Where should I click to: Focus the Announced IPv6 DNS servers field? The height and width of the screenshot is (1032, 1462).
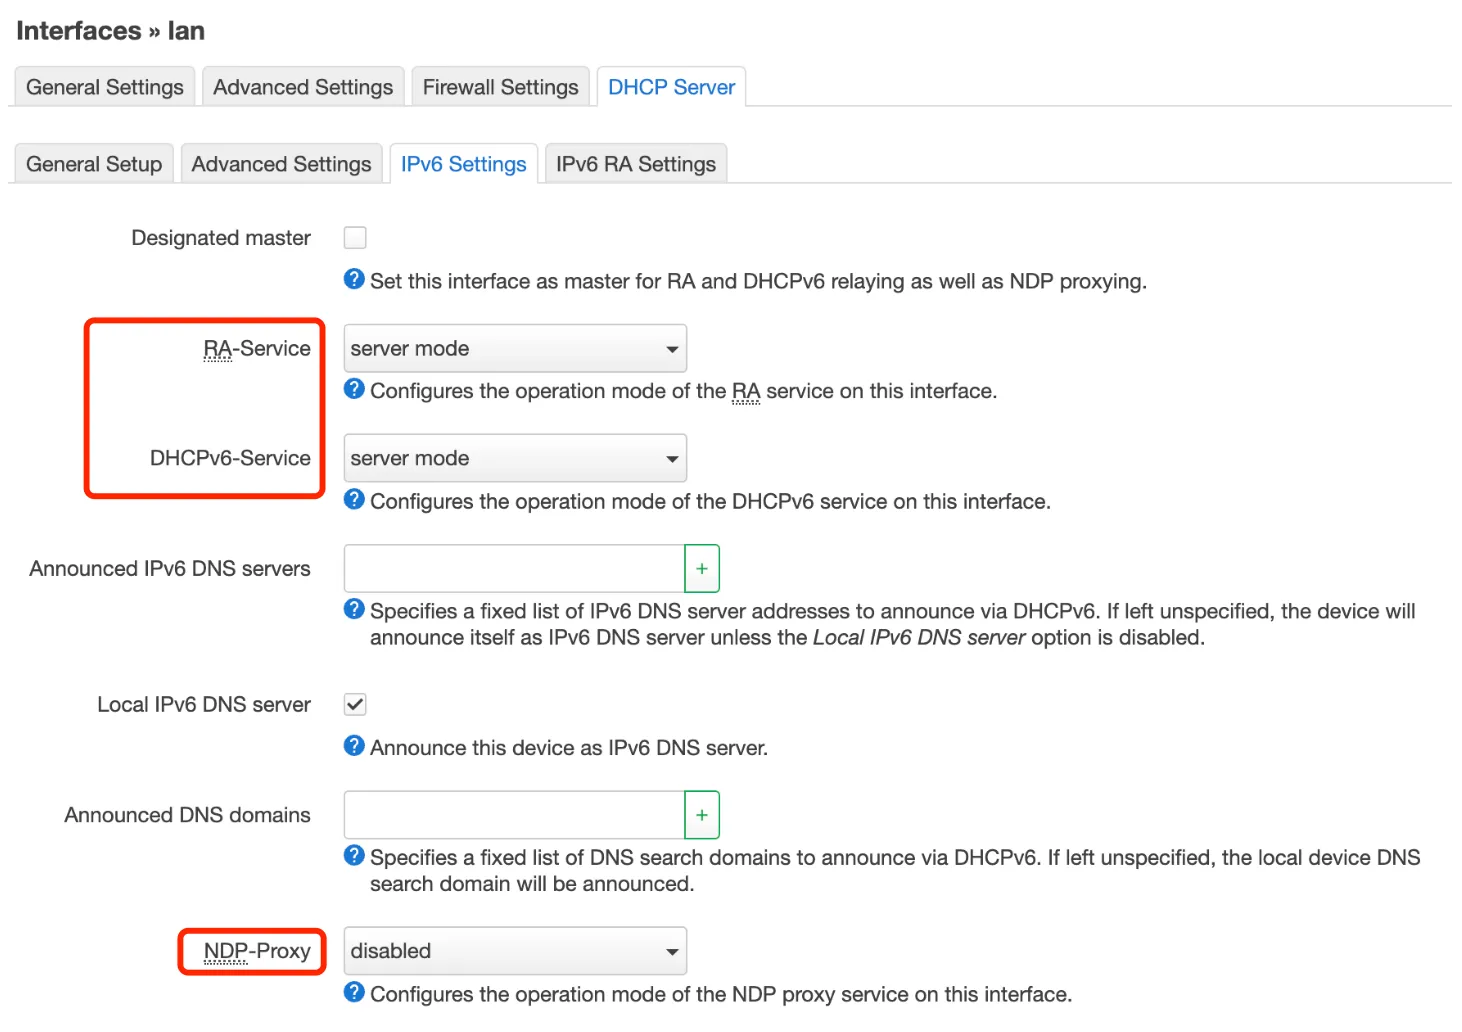pos(514,569)
